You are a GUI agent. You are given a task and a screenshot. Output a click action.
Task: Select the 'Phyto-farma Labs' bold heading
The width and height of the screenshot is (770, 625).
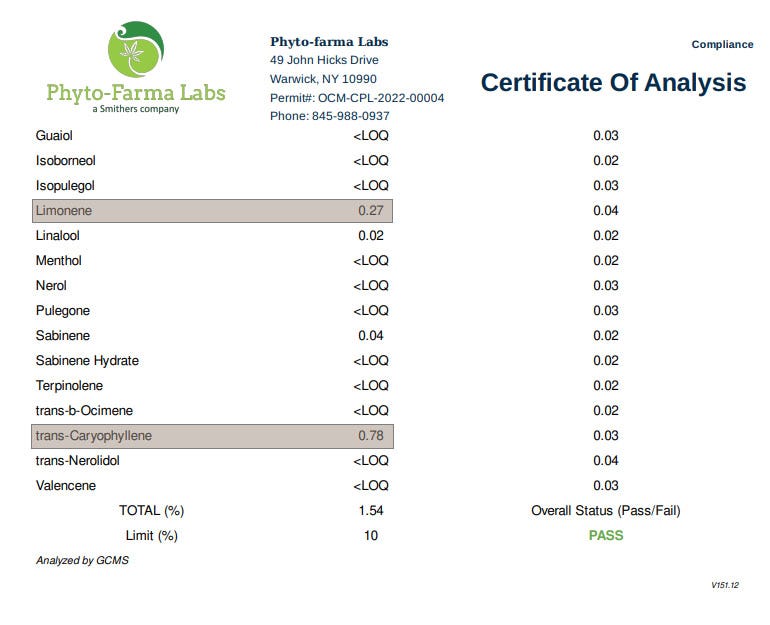329,42
